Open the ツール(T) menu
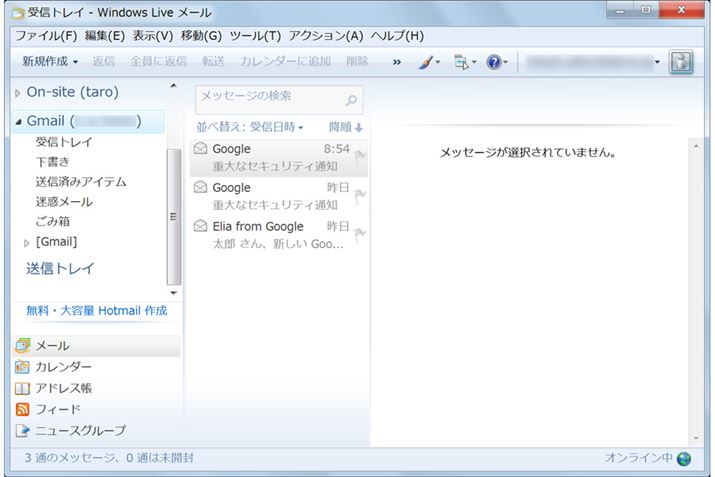 255,36
